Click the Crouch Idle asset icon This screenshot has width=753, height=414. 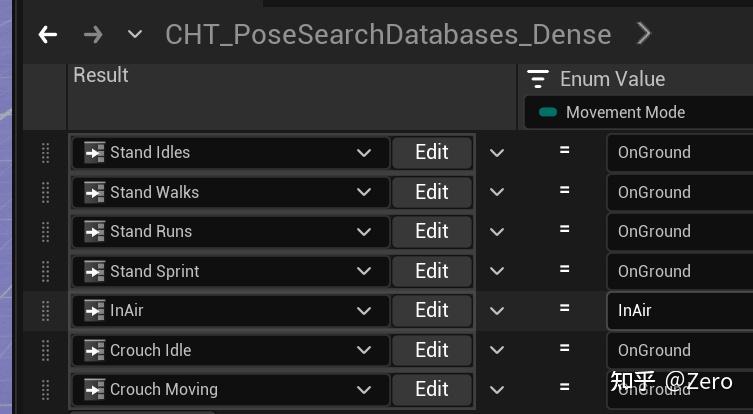(x=94, y=350)
